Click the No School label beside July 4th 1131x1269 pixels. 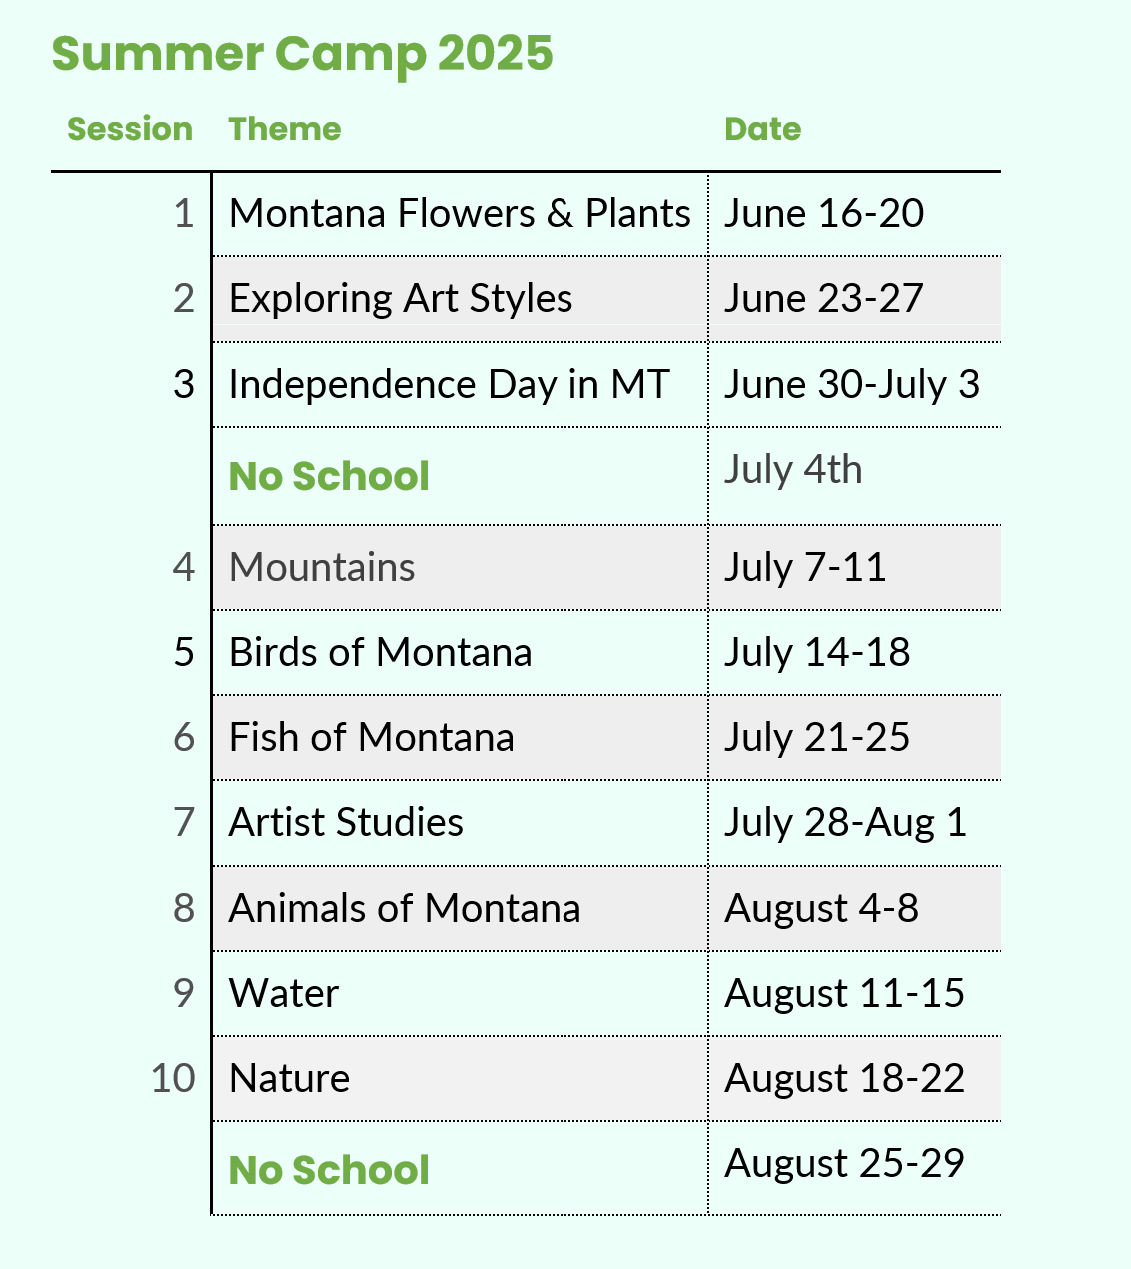[x=329, y=476]
